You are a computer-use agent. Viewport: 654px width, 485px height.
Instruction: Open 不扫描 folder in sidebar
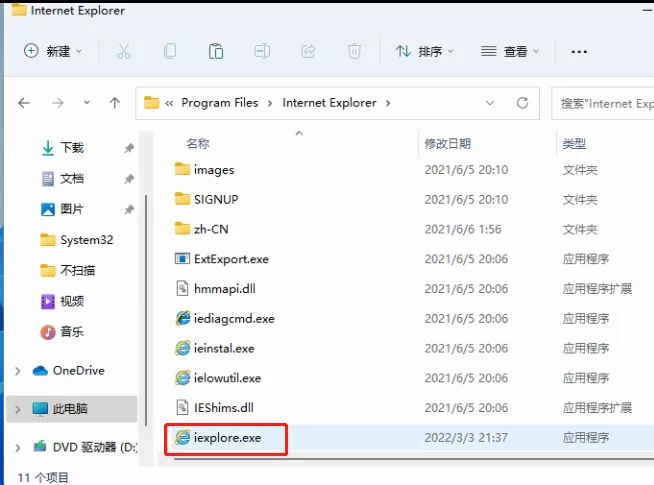[67, 271]
